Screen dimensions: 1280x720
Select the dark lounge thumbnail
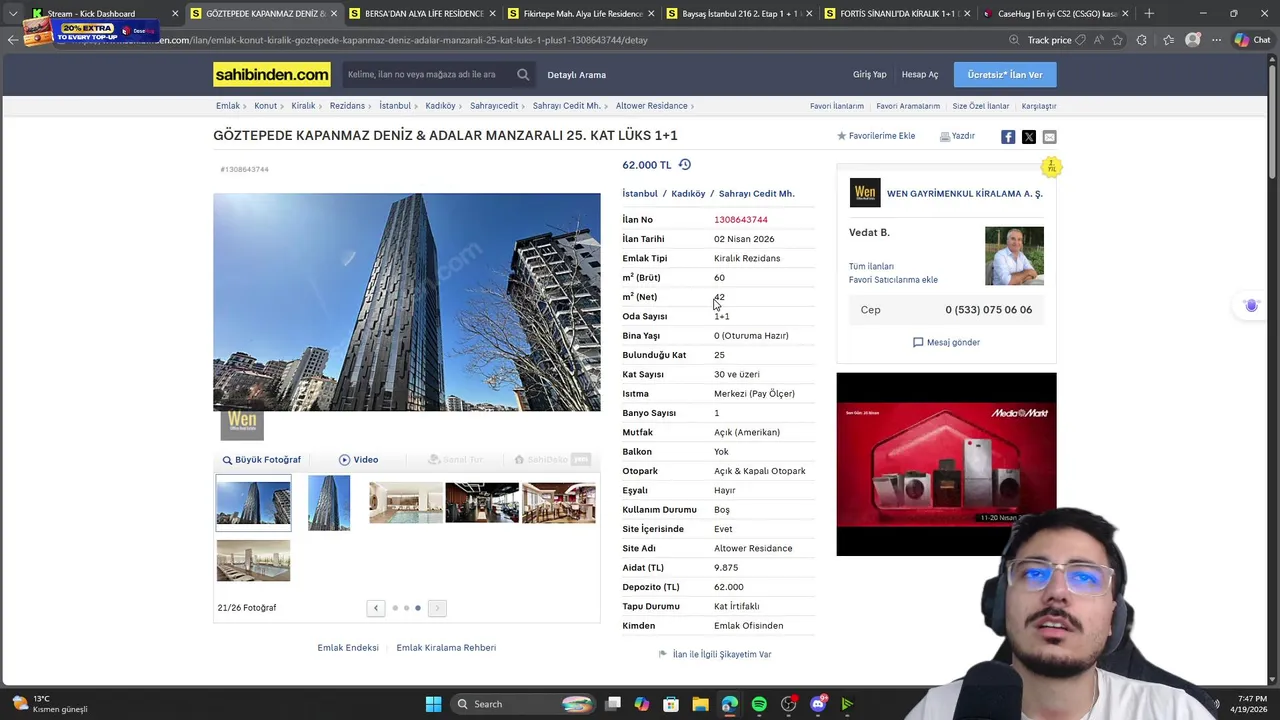[x=482, y=502]
